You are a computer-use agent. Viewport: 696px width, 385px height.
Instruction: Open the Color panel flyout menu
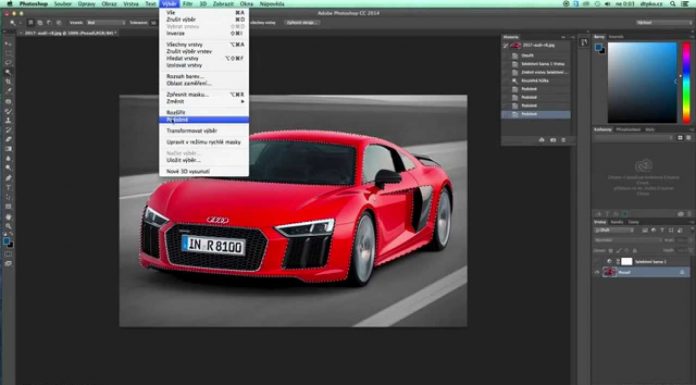click(x=692, y=37)
